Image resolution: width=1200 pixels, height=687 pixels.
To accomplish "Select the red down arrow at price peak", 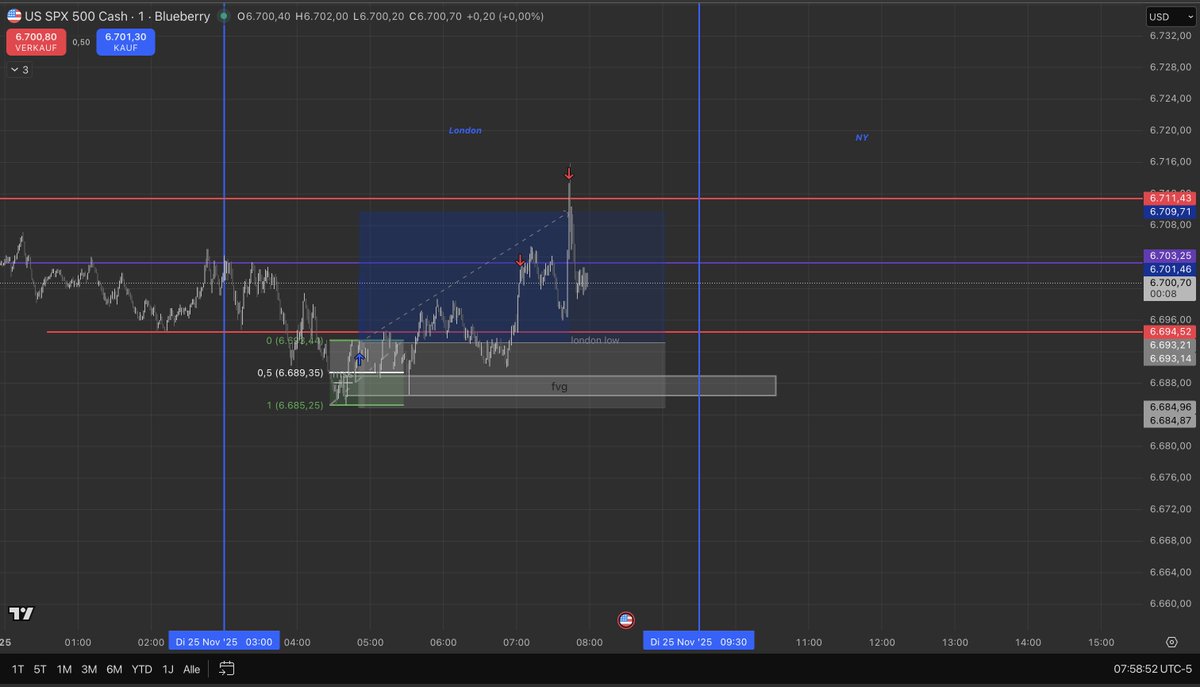I will (x=569, y=174).
